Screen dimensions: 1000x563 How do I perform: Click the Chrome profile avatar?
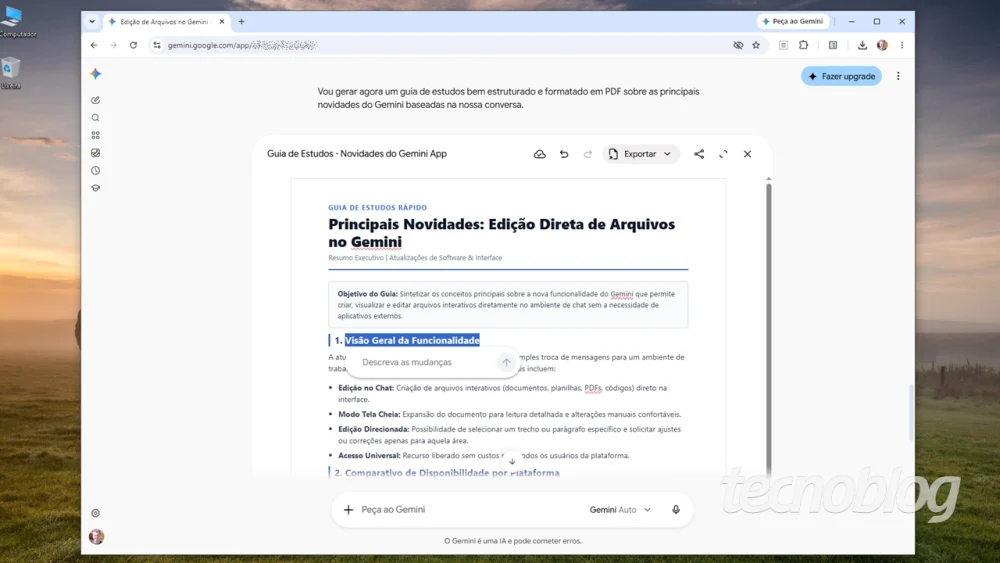(x=883, y=45)
